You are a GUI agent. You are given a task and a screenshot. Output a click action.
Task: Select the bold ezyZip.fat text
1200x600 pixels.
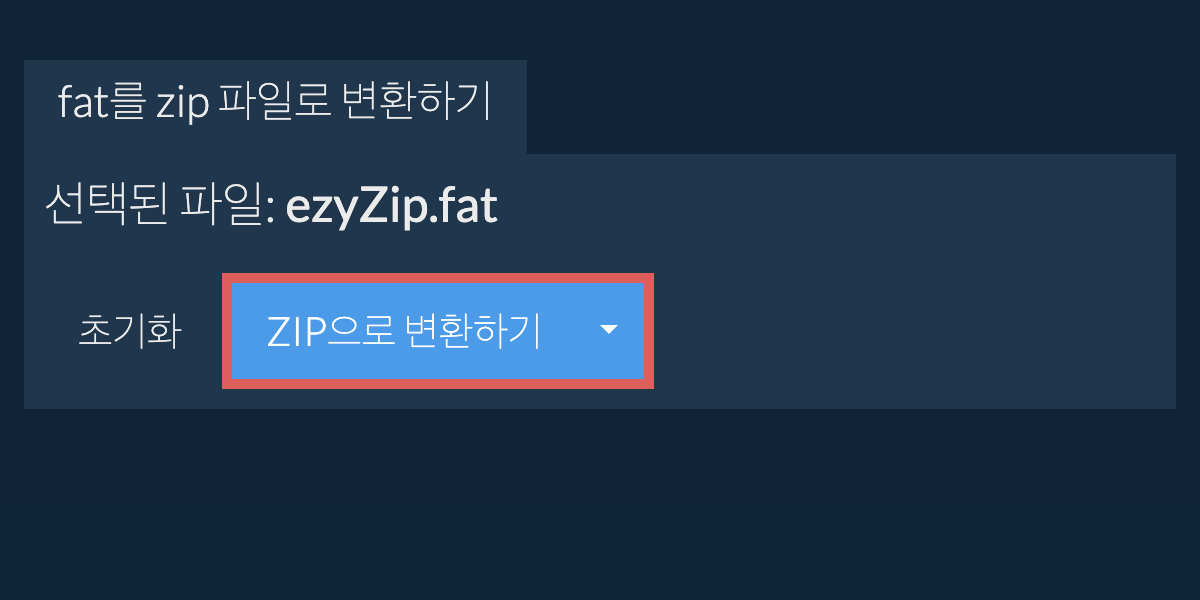pyautogui.click(x=392, y=208)
